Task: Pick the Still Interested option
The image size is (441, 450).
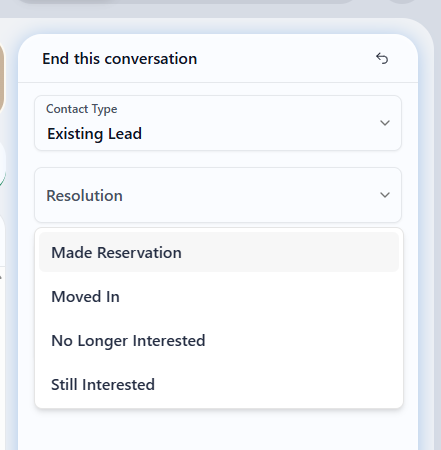Action: (219, 384)
